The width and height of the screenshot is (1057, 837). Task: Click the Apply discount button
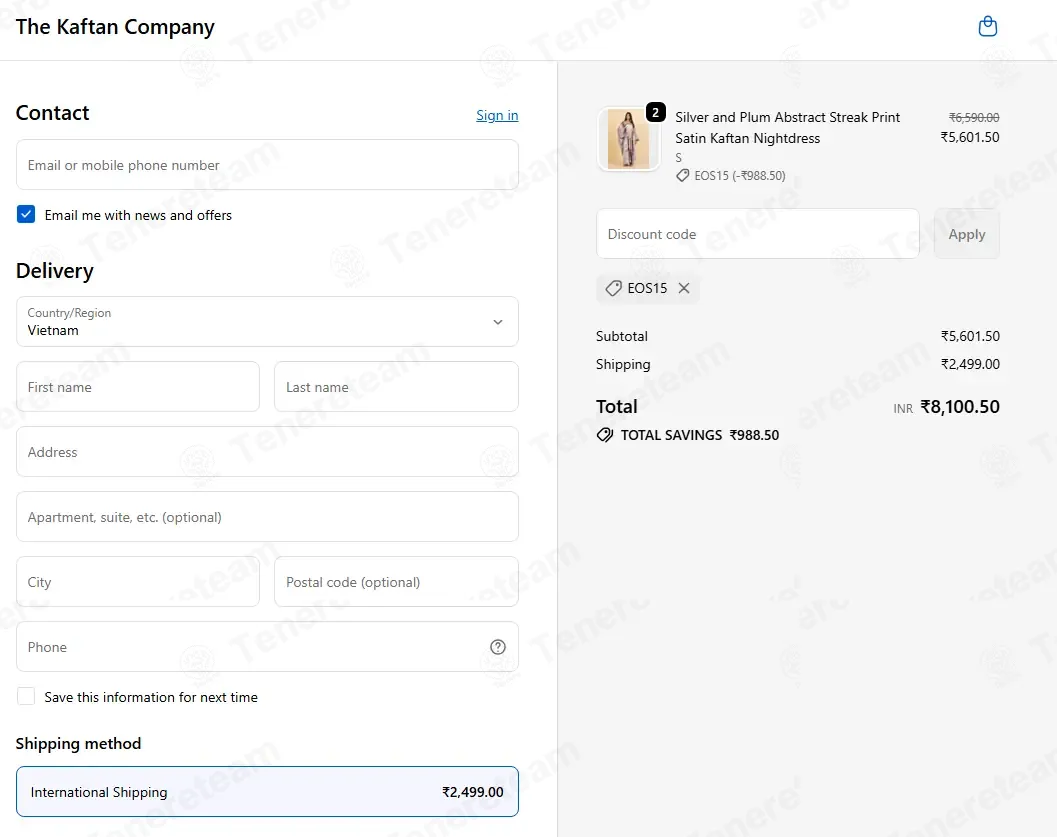coord(967,234)
